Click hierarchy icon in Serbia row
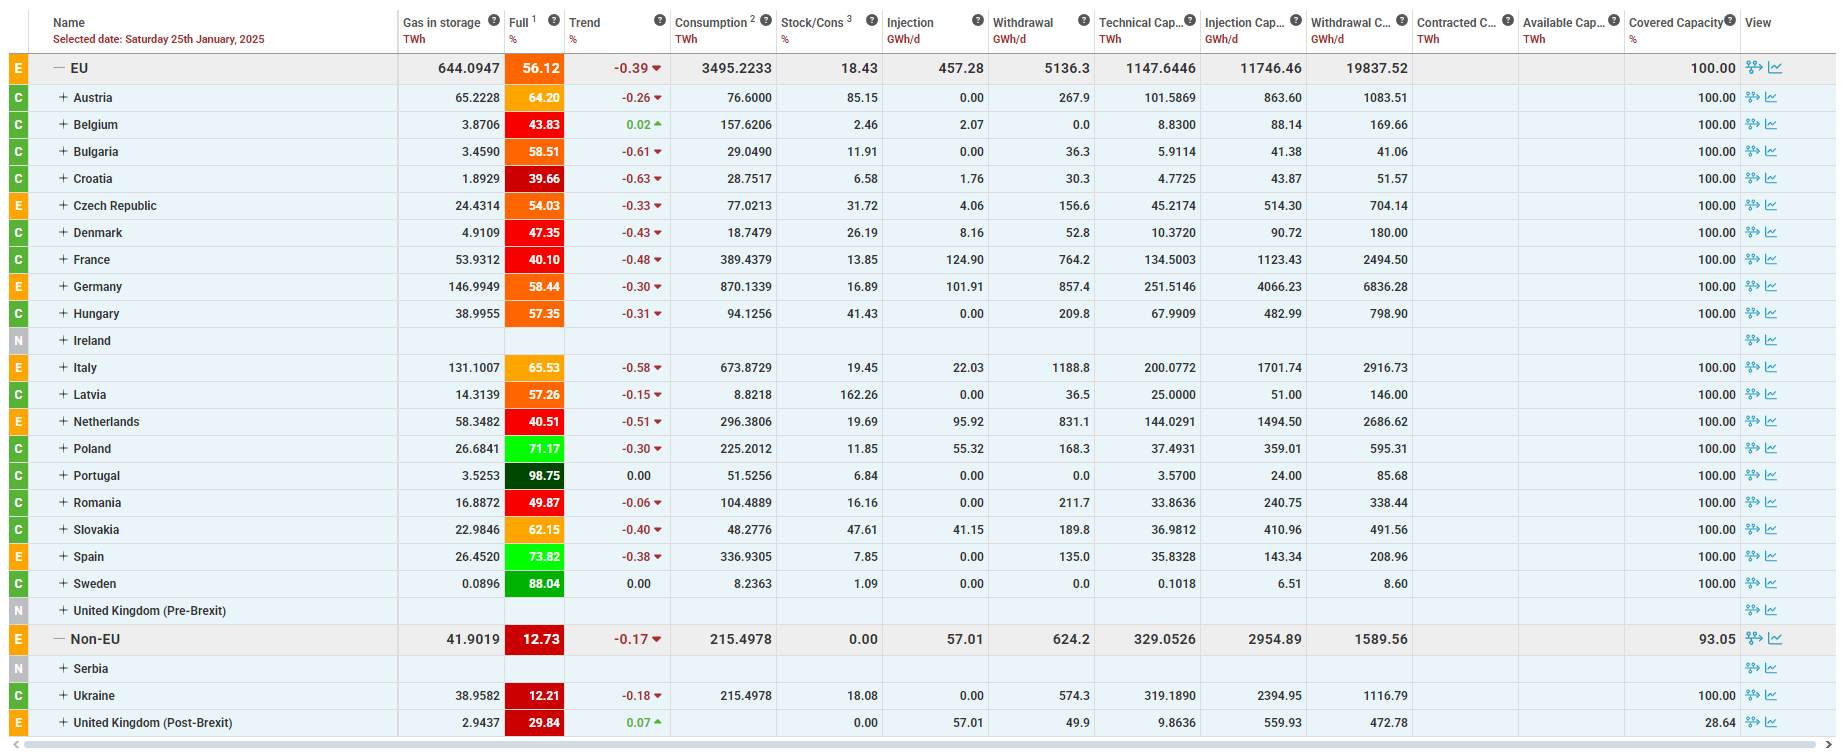The width and height of the screenshot is (1846, 754). coord(1752,669)
